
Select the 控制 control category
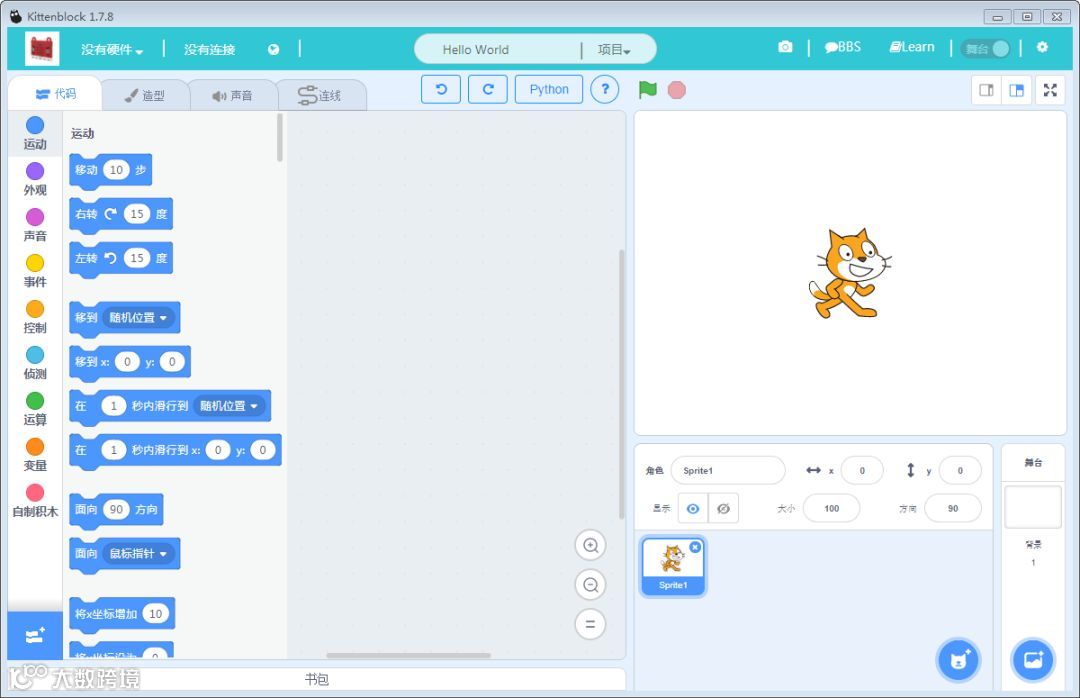(x=35, y=318)
